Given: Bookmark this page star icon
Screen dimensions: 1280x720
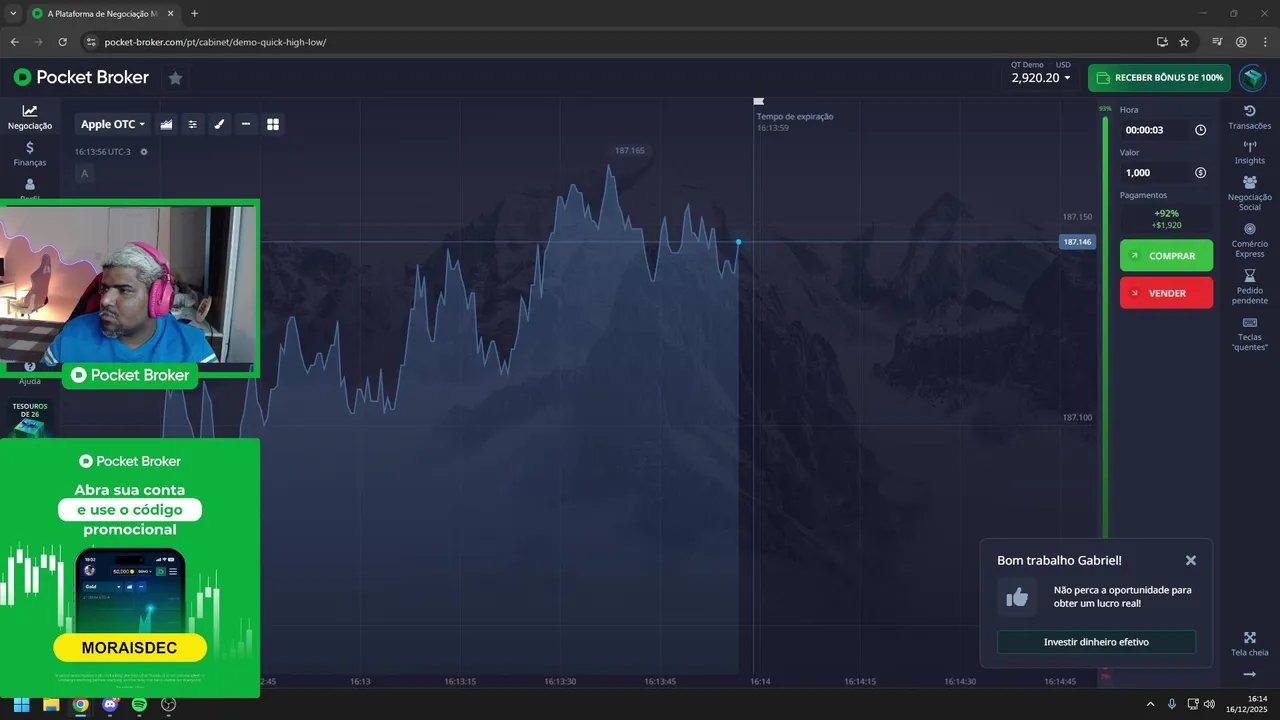Looking at the screenshot, I should coord(1184,42).
